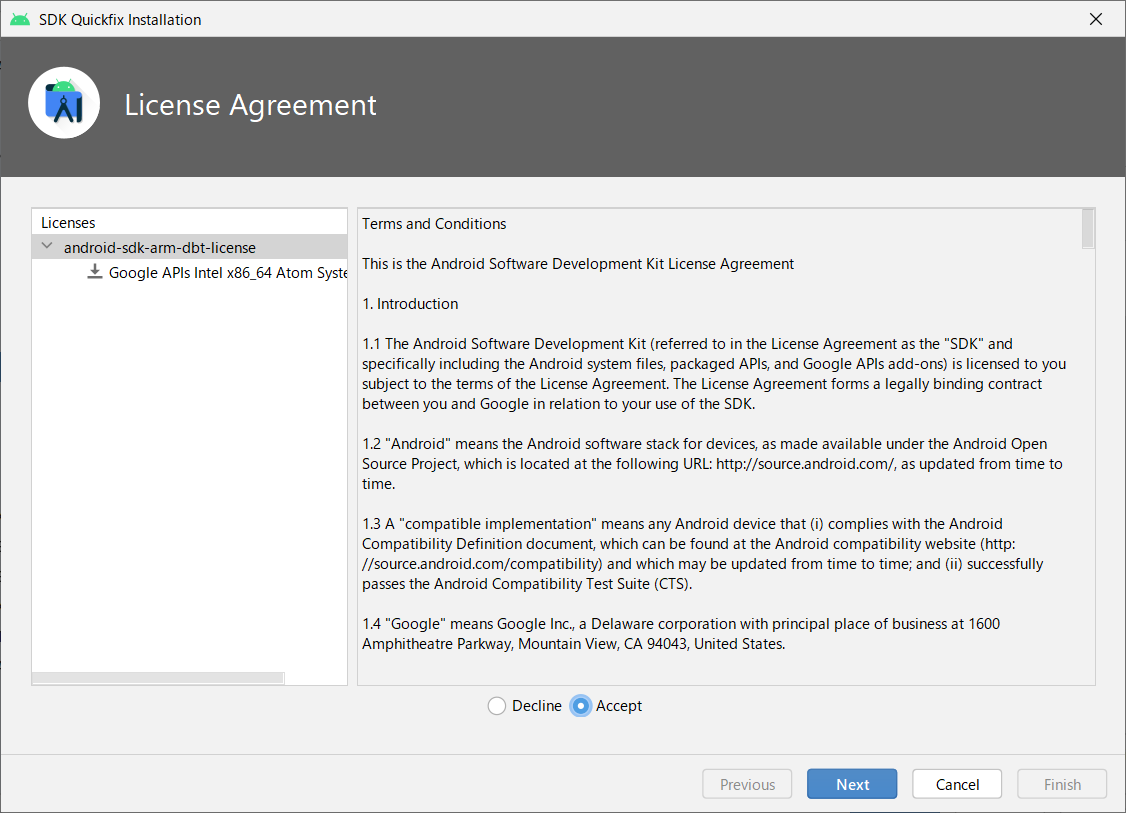
Task: Click Cancel to abort the installation
Action: pos(956,783)
